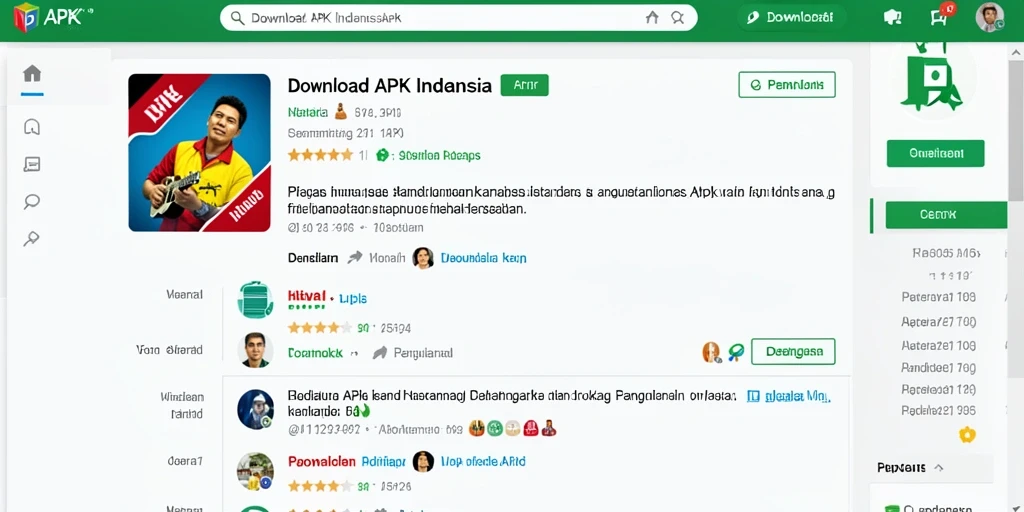
Task: Select the bookmark icon in left sidebar
Action: [x=32, y=127]
